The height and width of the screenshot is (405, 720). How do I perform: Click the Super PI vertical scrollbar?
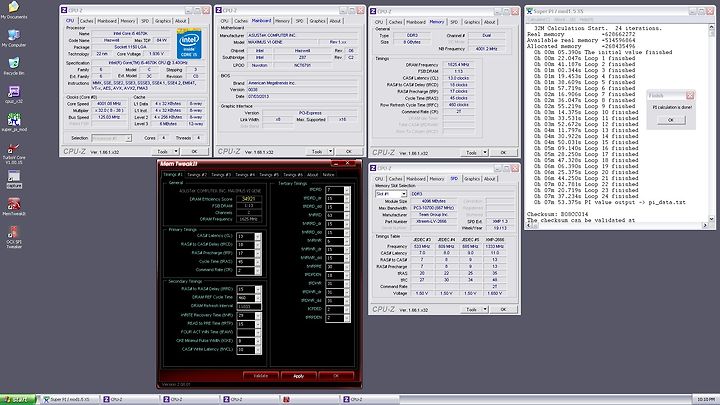(711, 124)
